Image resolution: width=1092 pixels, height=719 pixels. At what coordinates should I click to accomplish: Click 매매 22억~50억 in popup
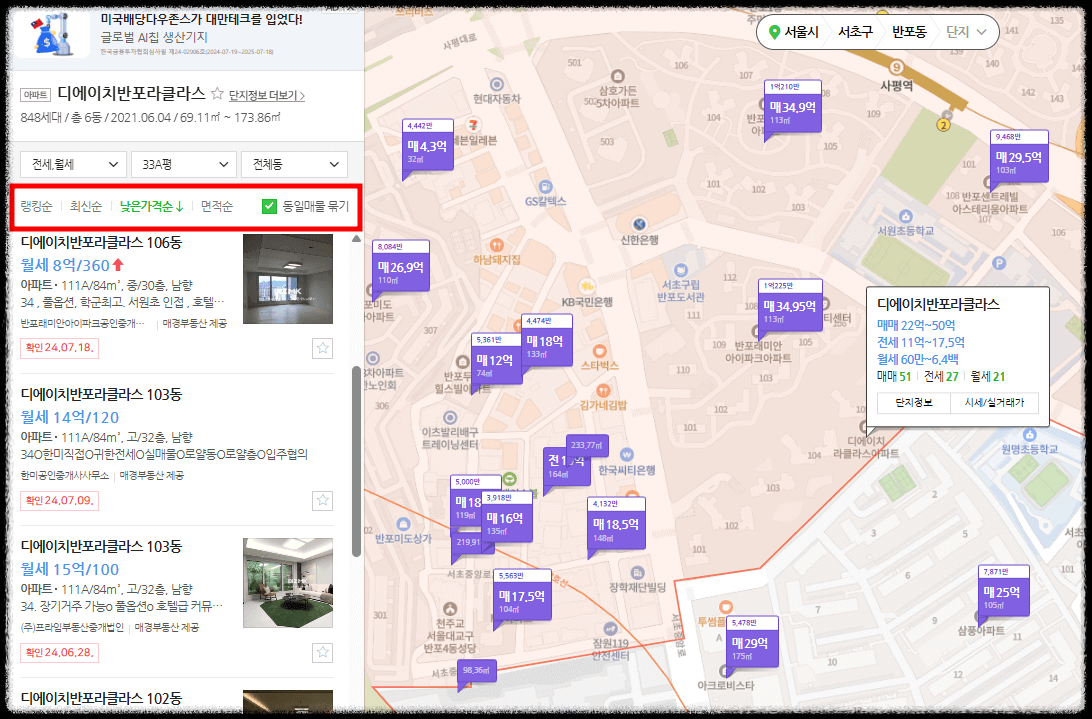pyautogui.click(x=916, y=325)
